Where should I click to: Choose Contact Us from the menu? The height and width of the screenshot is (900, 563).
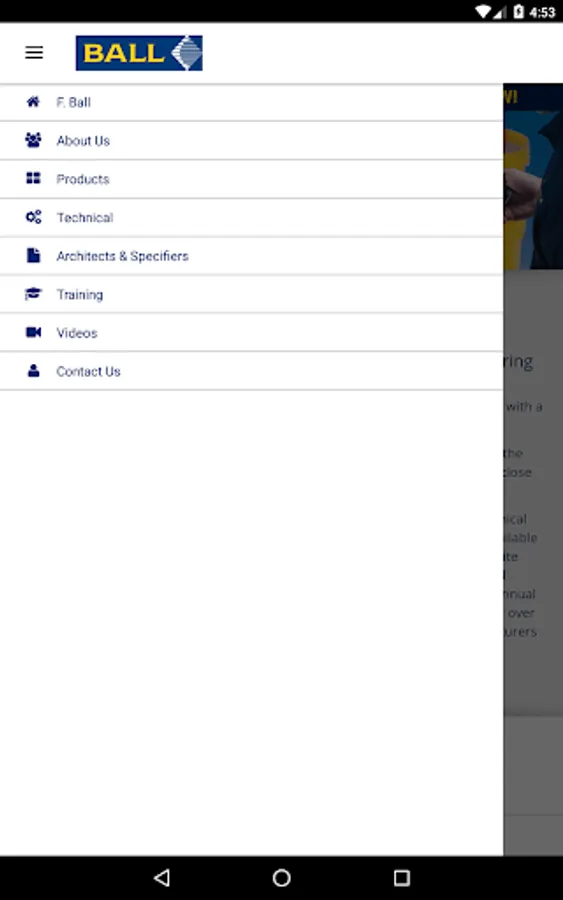coord(251,372)
